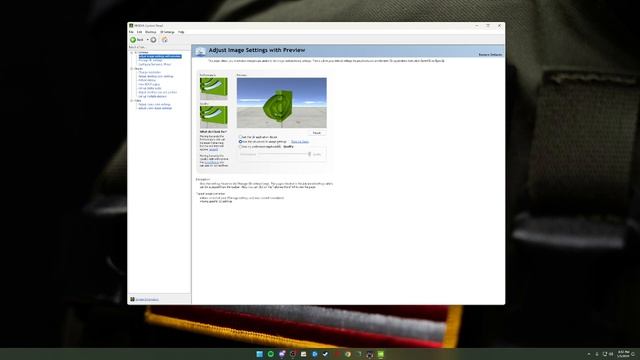This screenshot has width=640, height=360.
Task: Click the Quality sample thumbnail
Action: pos(213,117)
